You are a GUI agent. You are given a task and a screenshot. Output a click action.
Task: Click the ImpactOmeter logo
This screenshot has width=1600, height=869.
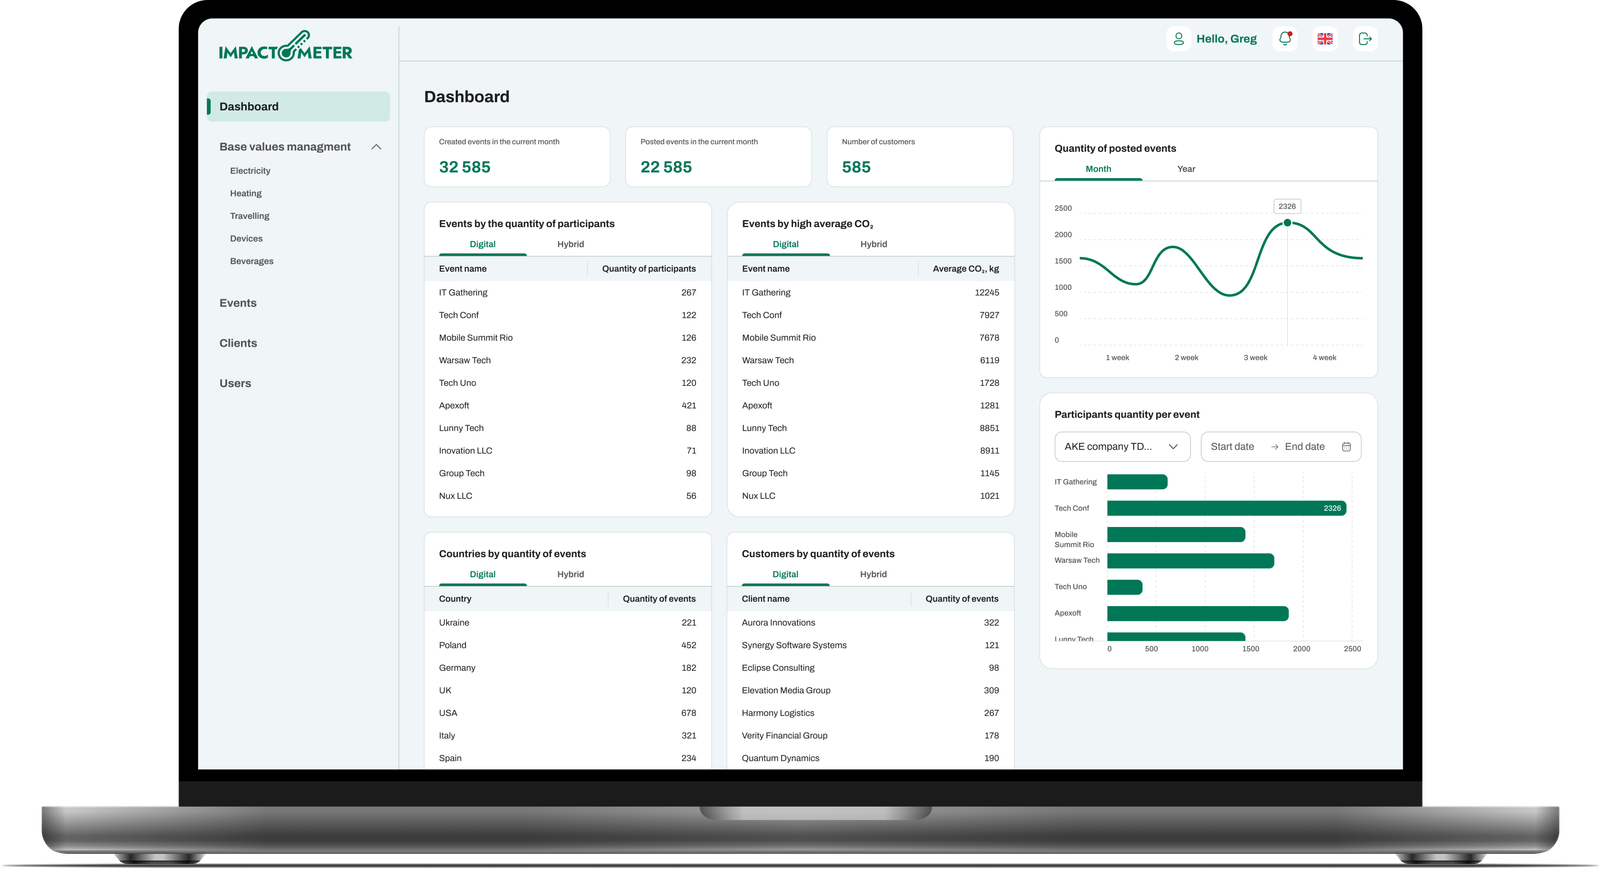point(286,47)
